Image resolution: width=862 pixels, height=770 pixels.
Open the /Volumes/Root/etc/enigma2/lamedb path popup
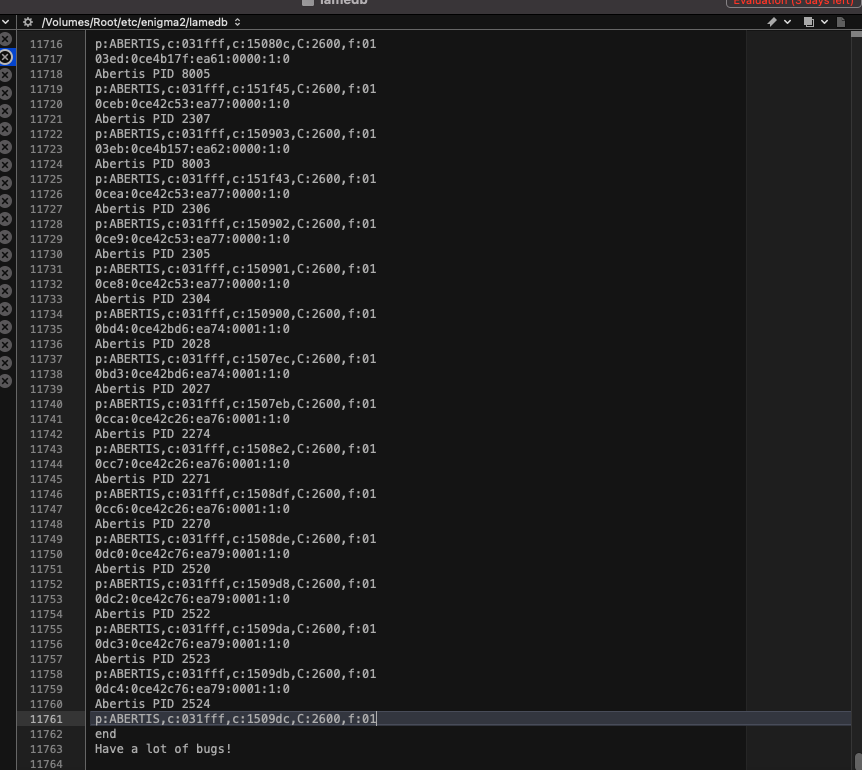pos(140,21)
